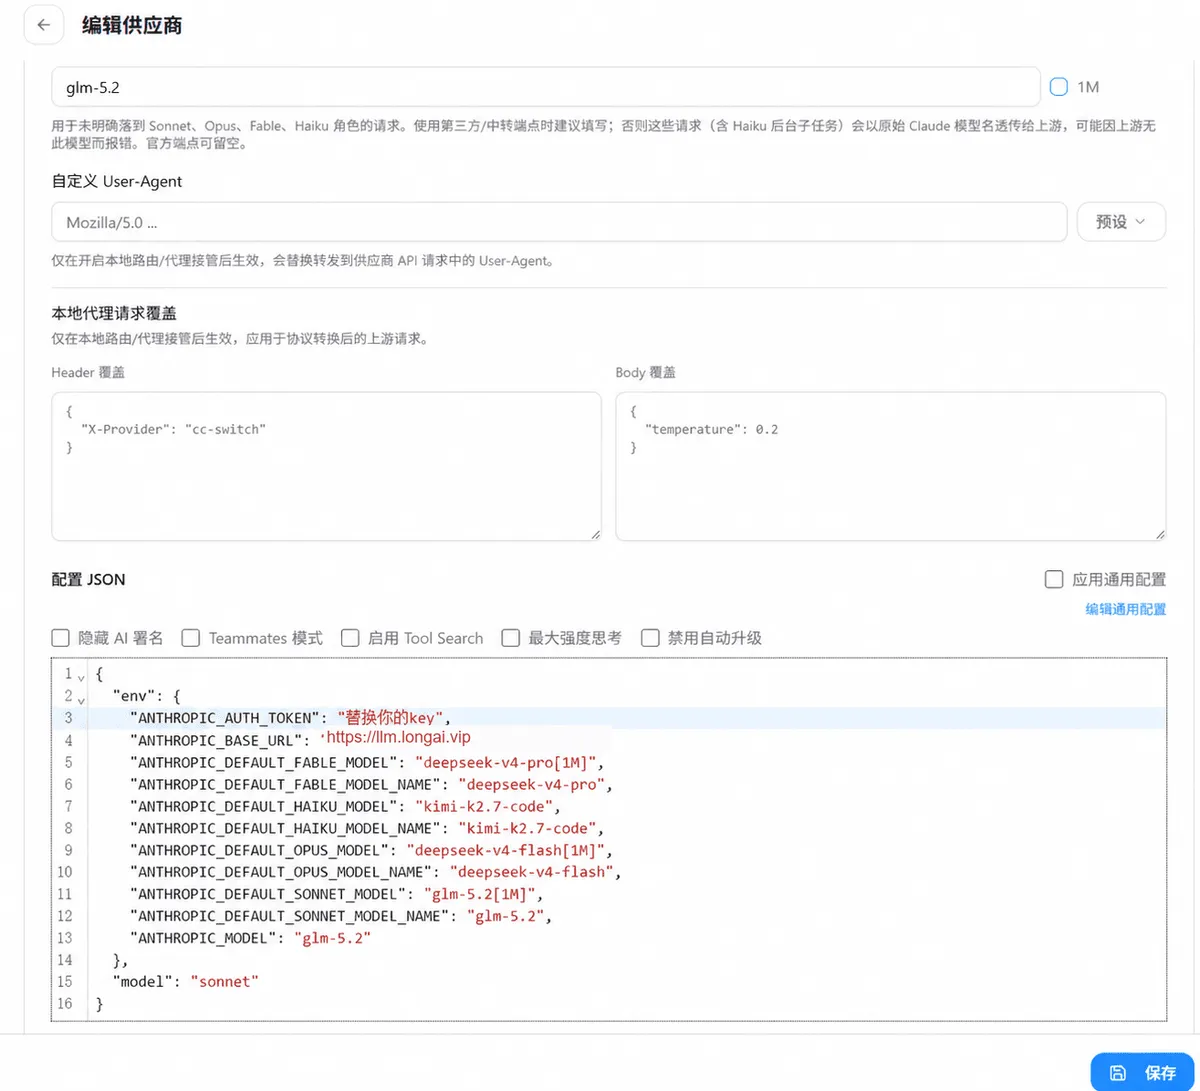
Task: Click inside the Body 覆盖 textarea
Action: 890,466
